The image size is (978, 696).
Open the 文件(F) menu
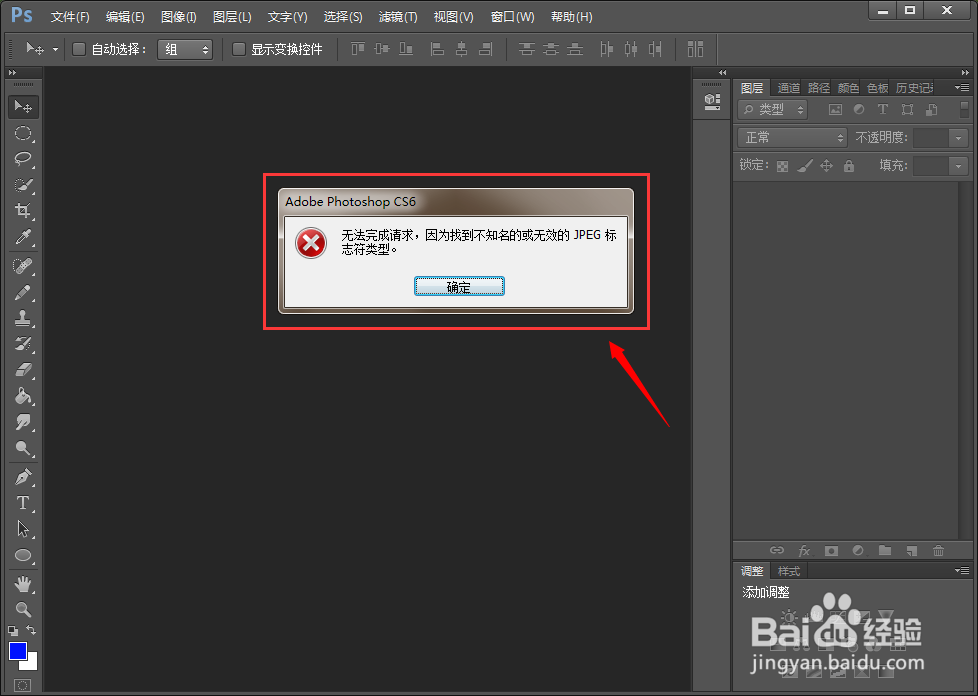[x=70, y=17]
